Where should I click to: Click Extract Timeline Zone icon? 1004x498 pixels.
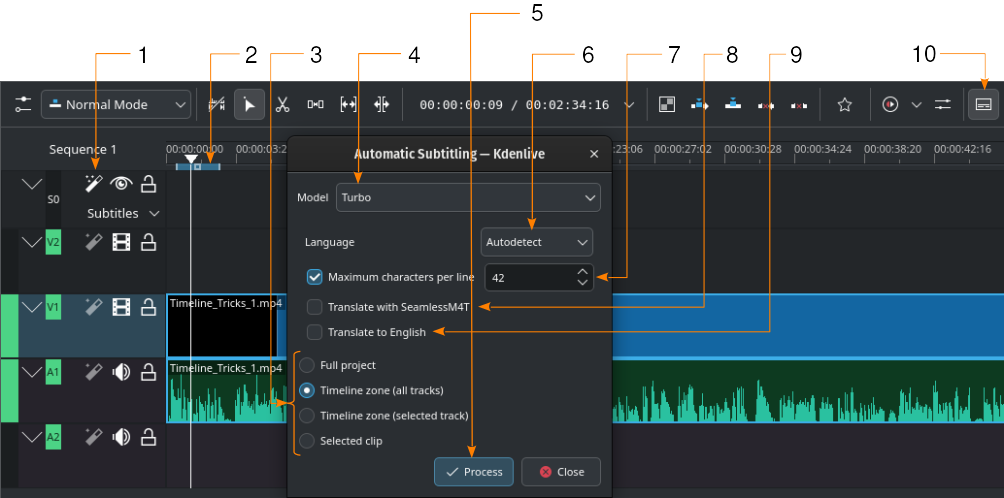click(766, 105)
